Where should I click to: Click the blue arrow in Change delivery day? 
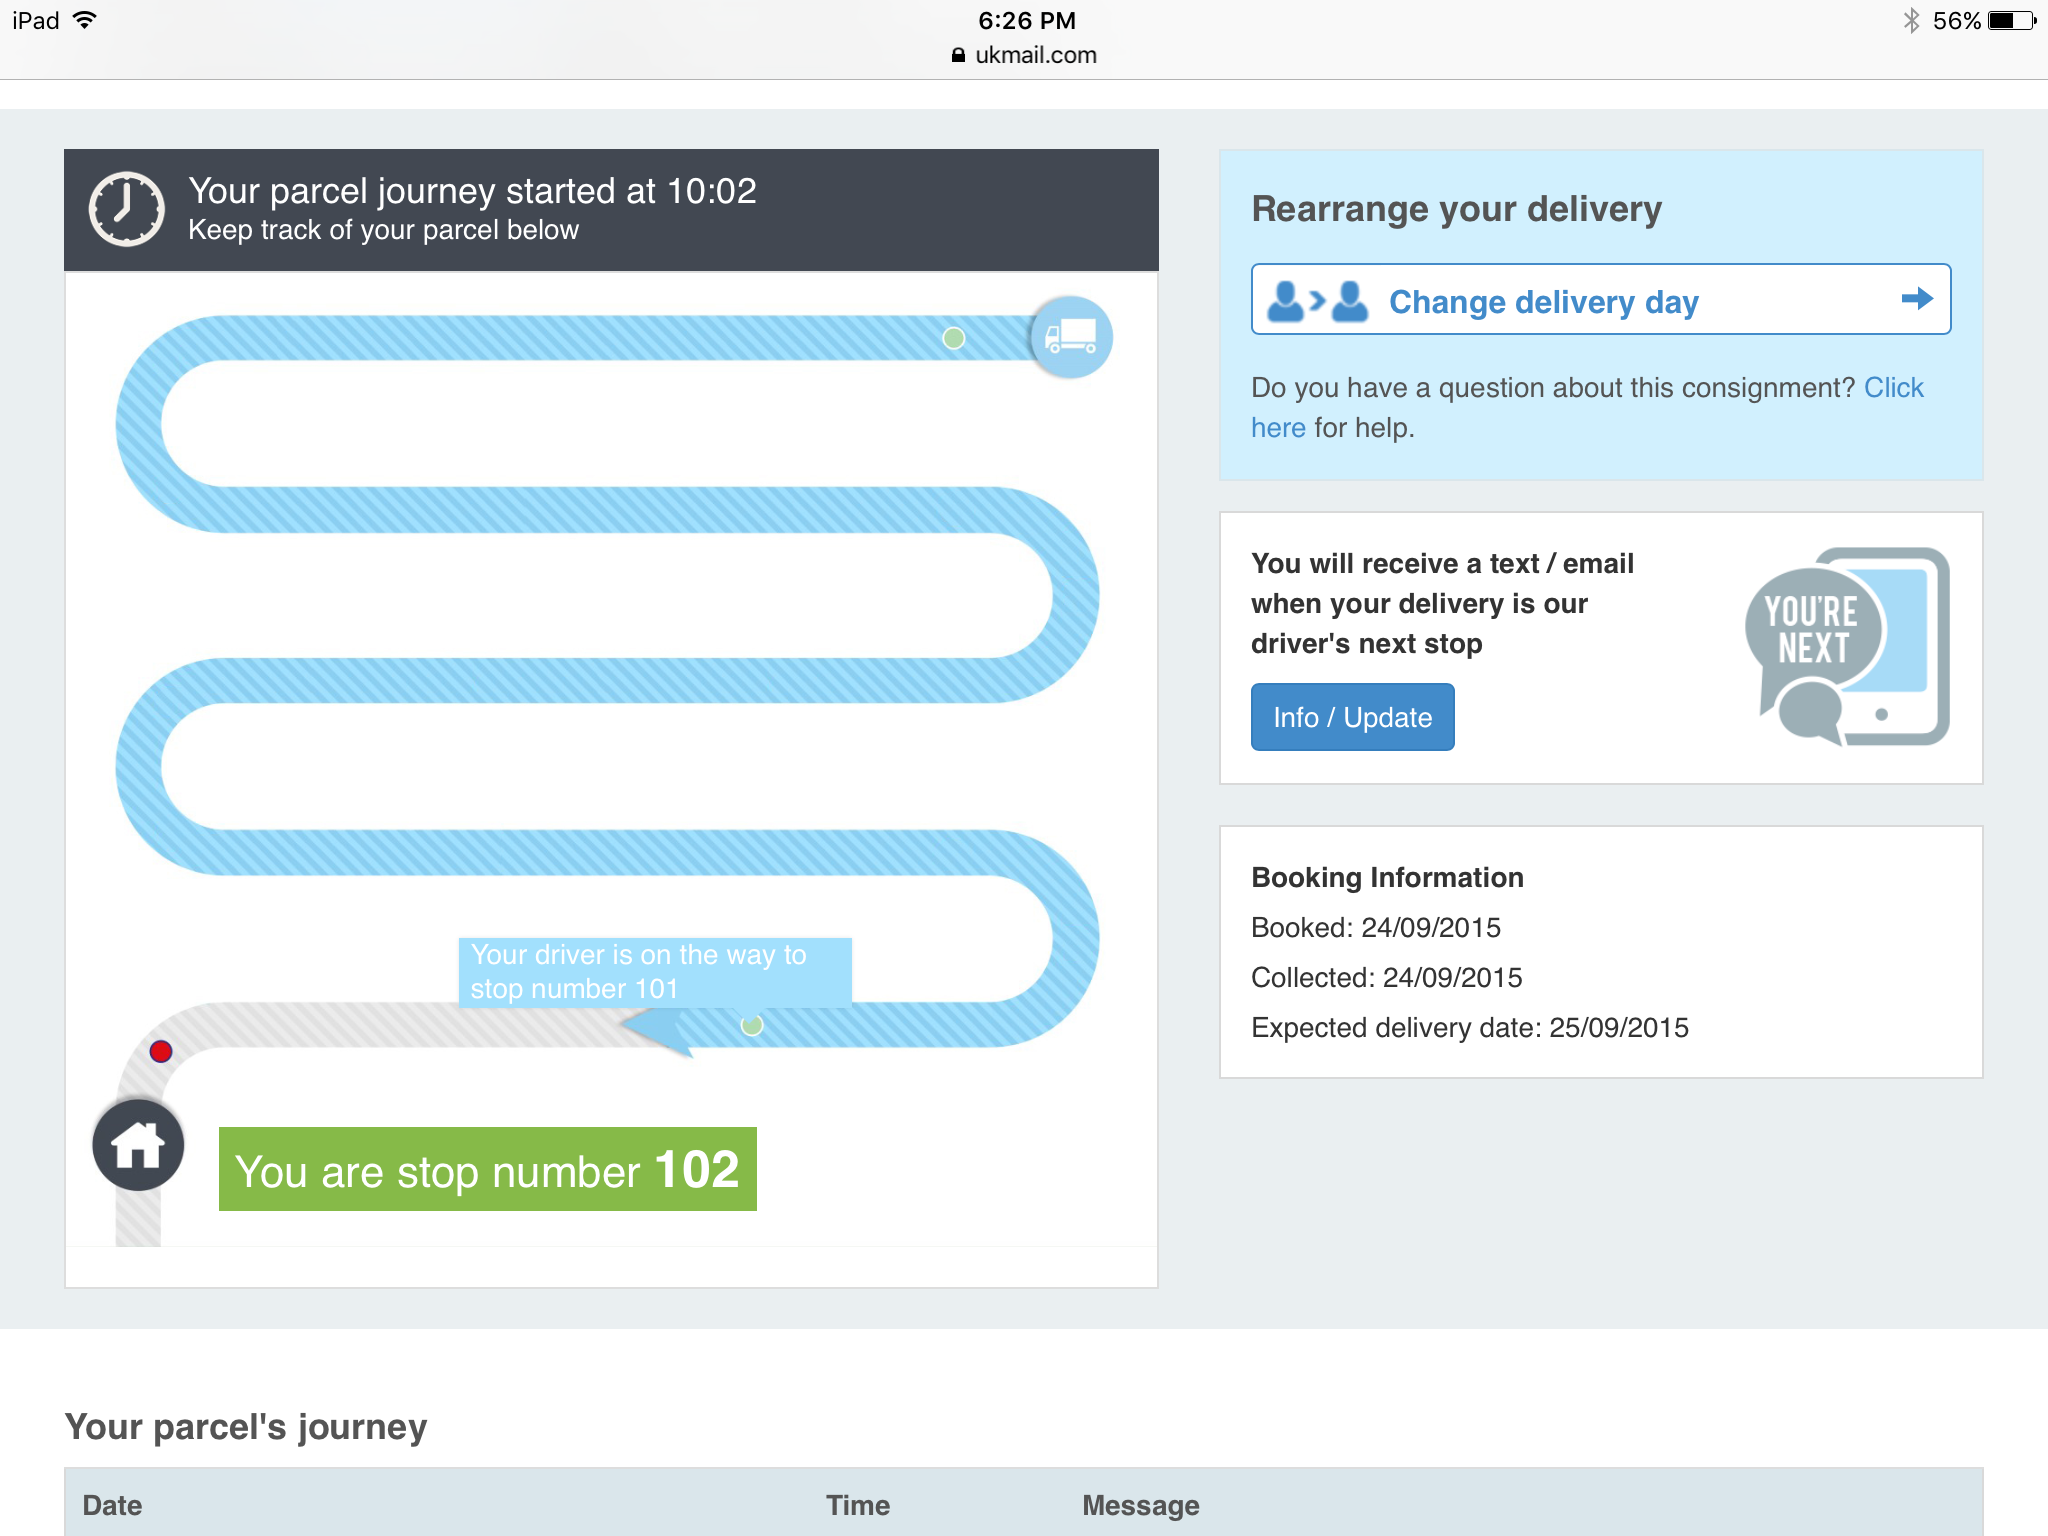pyautogui.click(x=1916, y=299)
